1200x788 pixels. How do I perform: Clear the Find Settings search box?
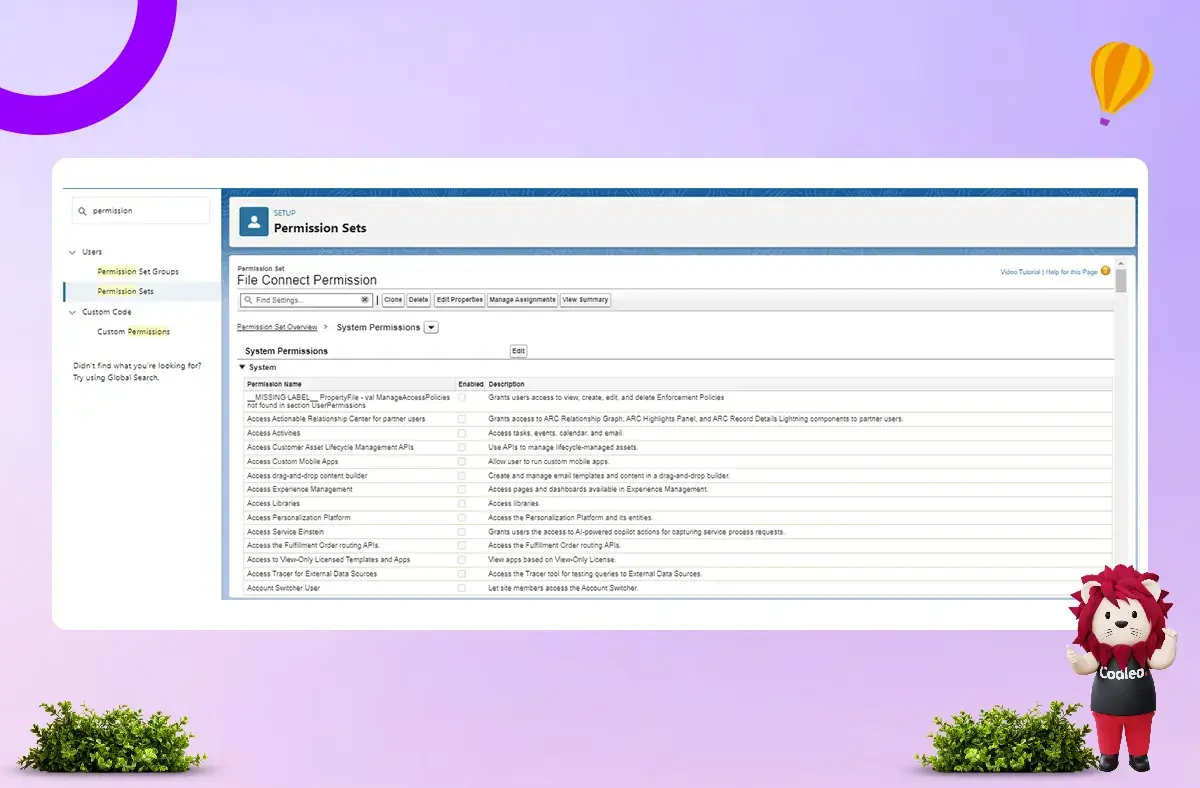[365, 300]
